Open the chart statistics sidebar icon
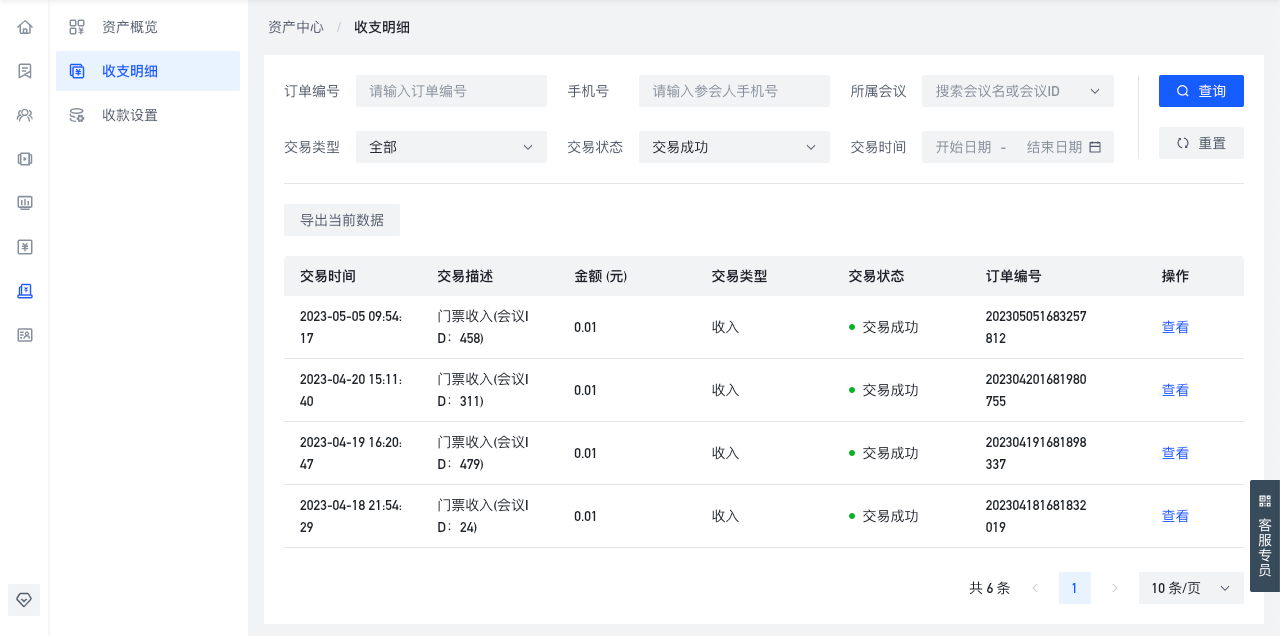 25,203
